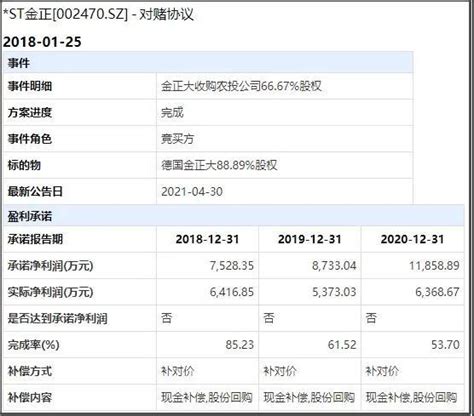The image size is (474, 416).
Task: Click the 实际净利润(万元) row label
Action: 50,292
